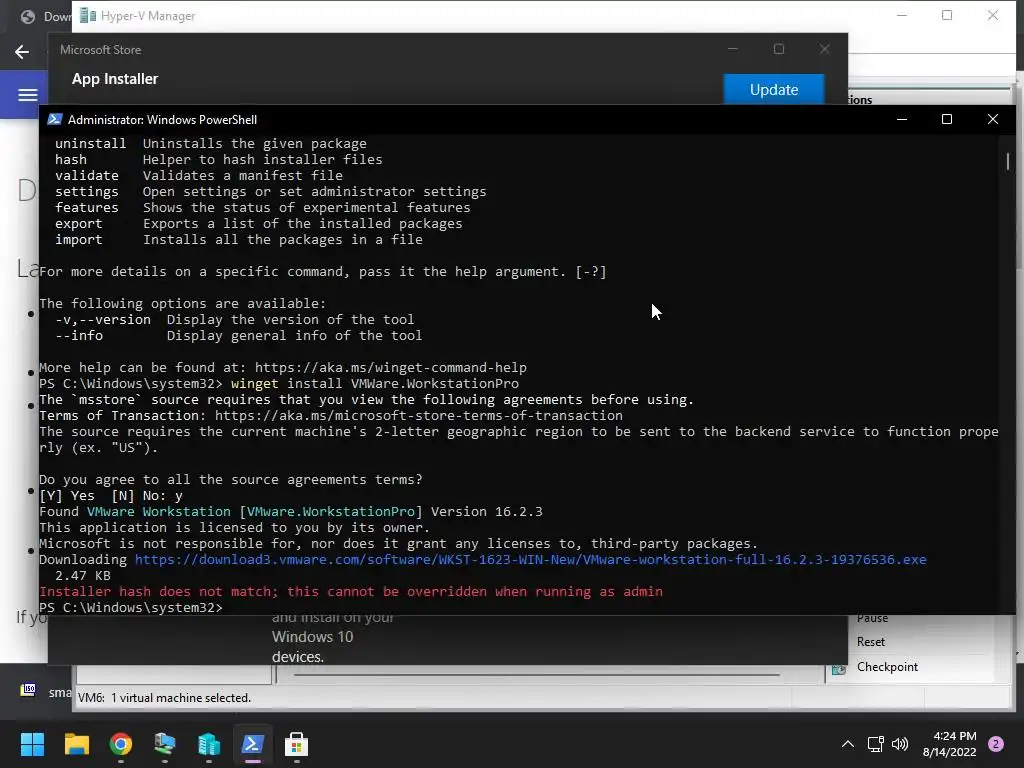Click the 'uninstall' command row in help list

211,144
